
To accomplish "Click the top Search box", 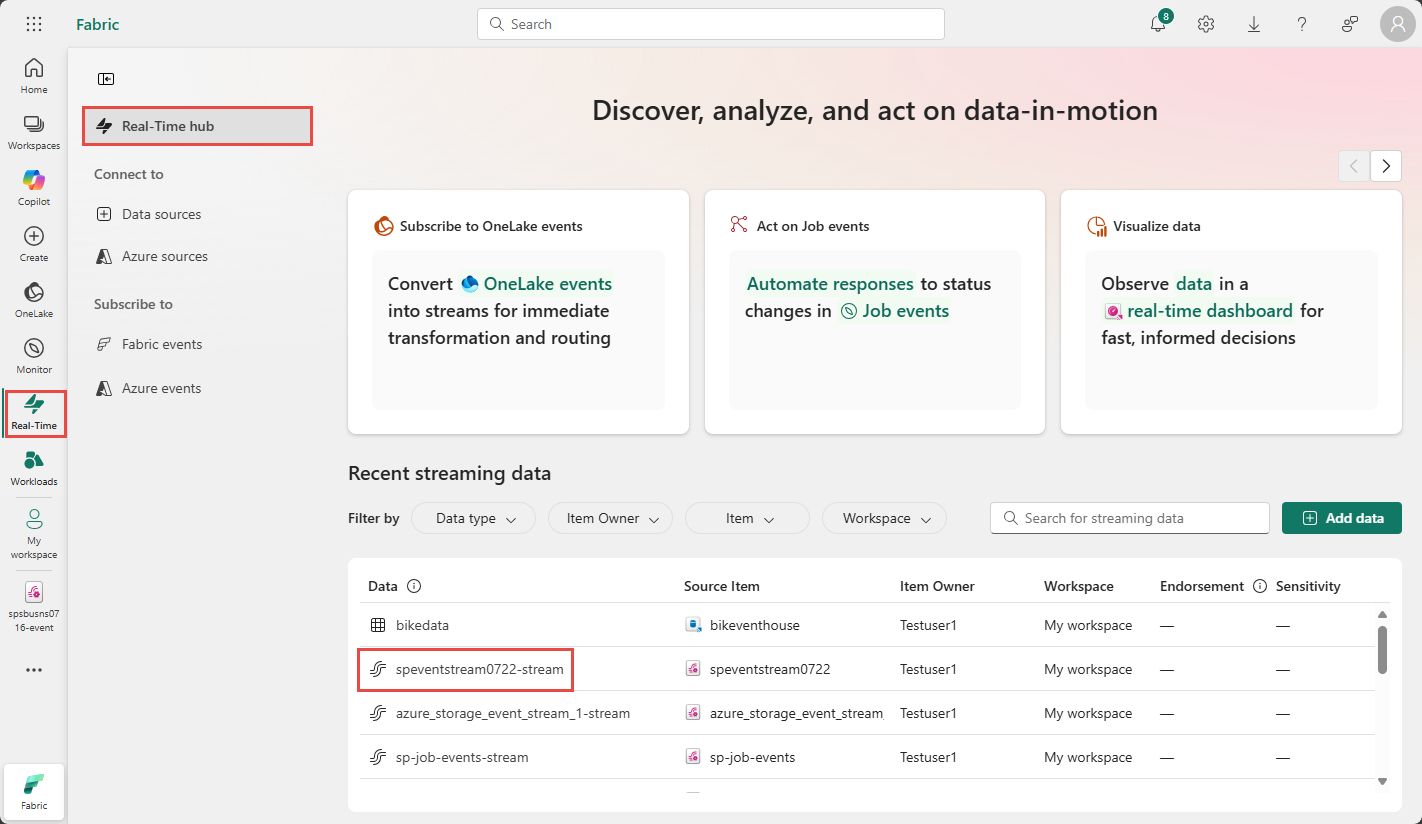I will [711, 24].
